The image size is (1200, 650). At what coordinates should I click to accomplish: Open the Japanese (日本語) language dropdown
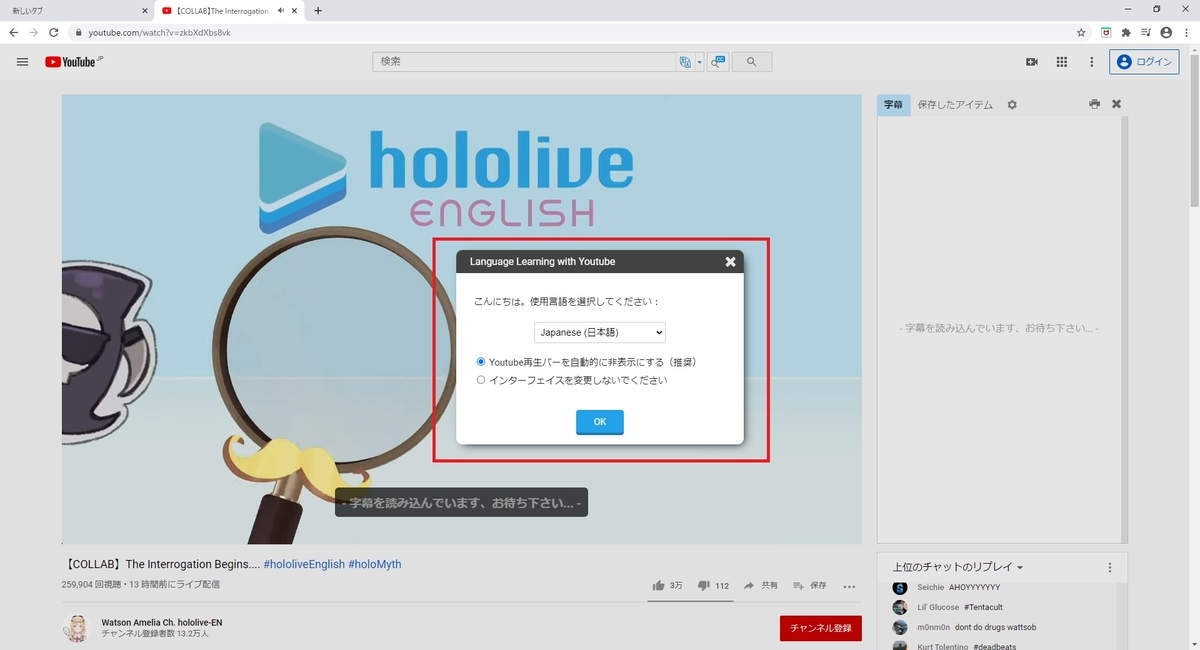600,332
